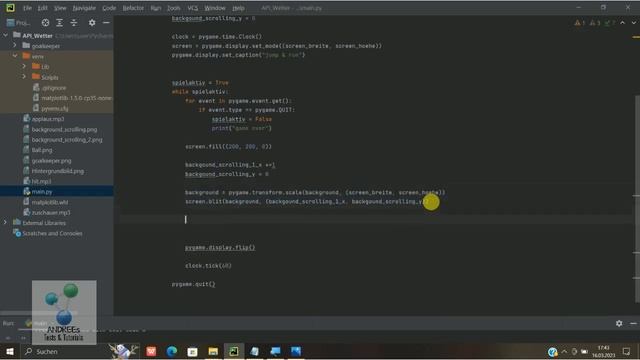This screenshot has width=640, height=360.
Task: Open the Project view selector dropdown
Action: tap(18, 23)
